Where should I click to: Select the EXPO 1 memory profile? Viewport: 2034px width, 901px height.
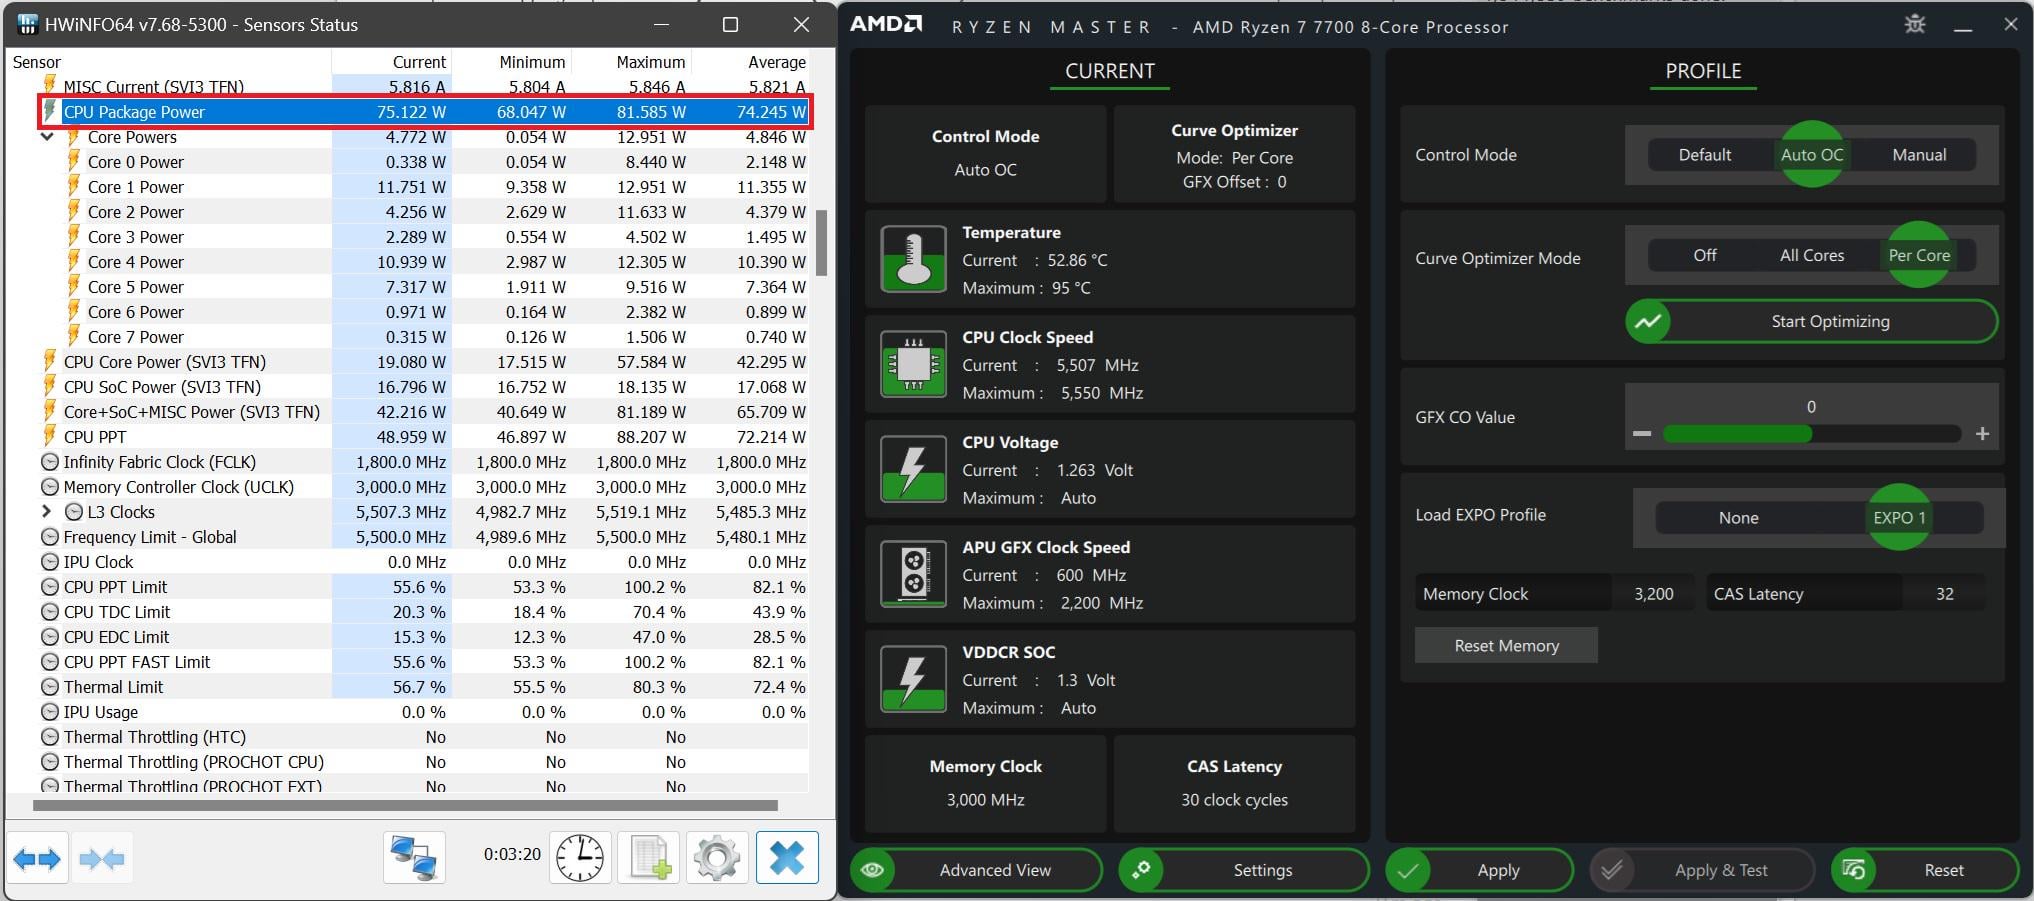1899,517
